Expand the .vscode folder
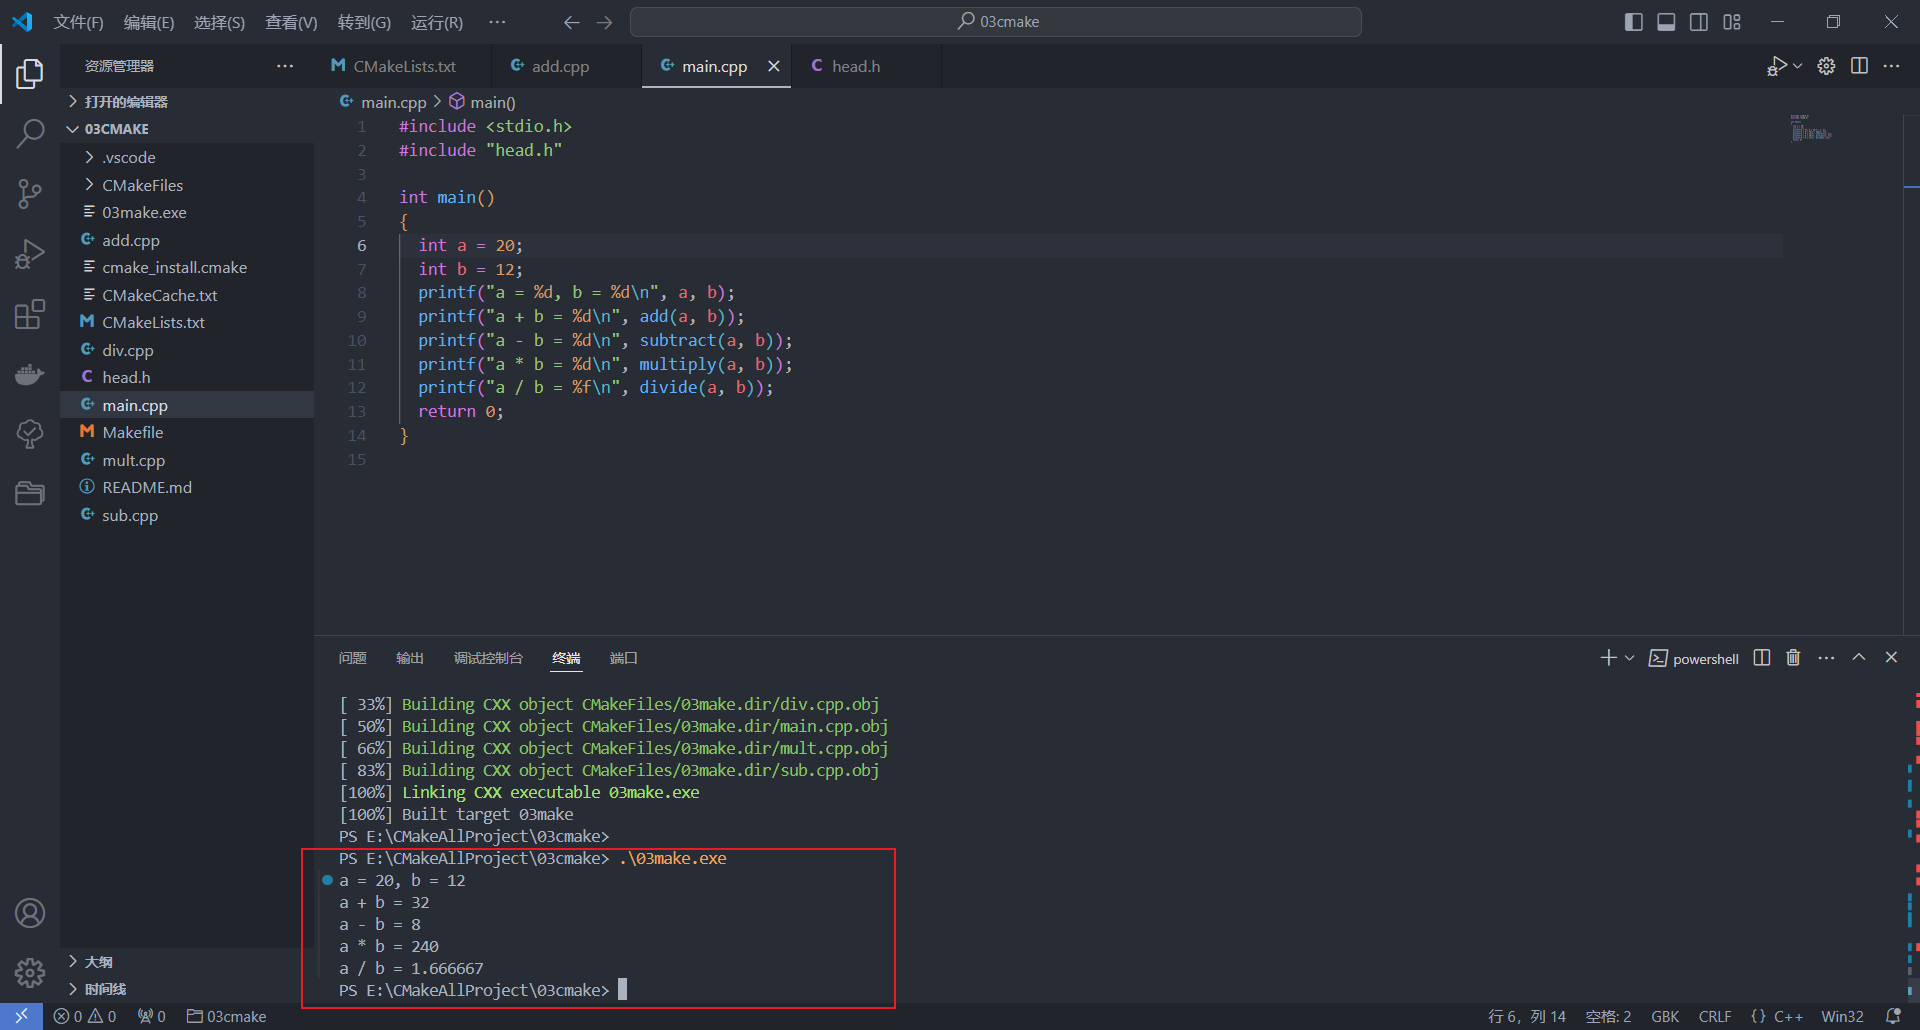Viewport: 1920px width, 1030px height. point(128,158)
